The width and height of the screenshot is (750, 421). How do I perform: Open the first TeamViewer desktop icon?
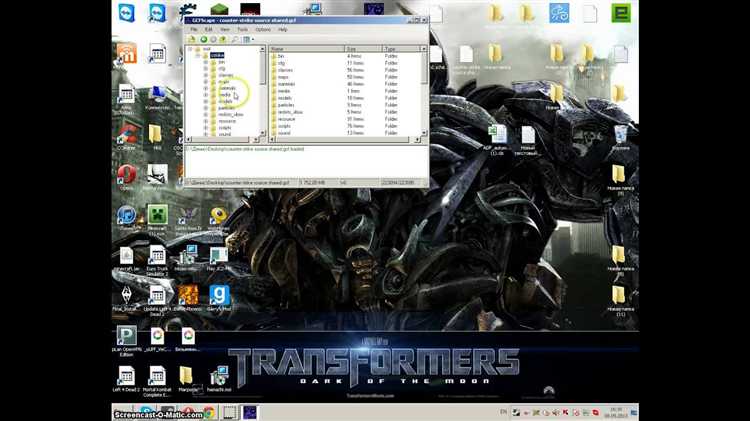pos(127,13)
